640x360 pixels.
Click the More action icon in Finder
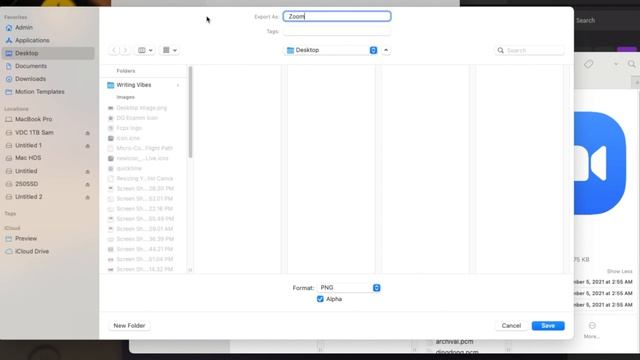pyautogui.click(x=592, y=325)
